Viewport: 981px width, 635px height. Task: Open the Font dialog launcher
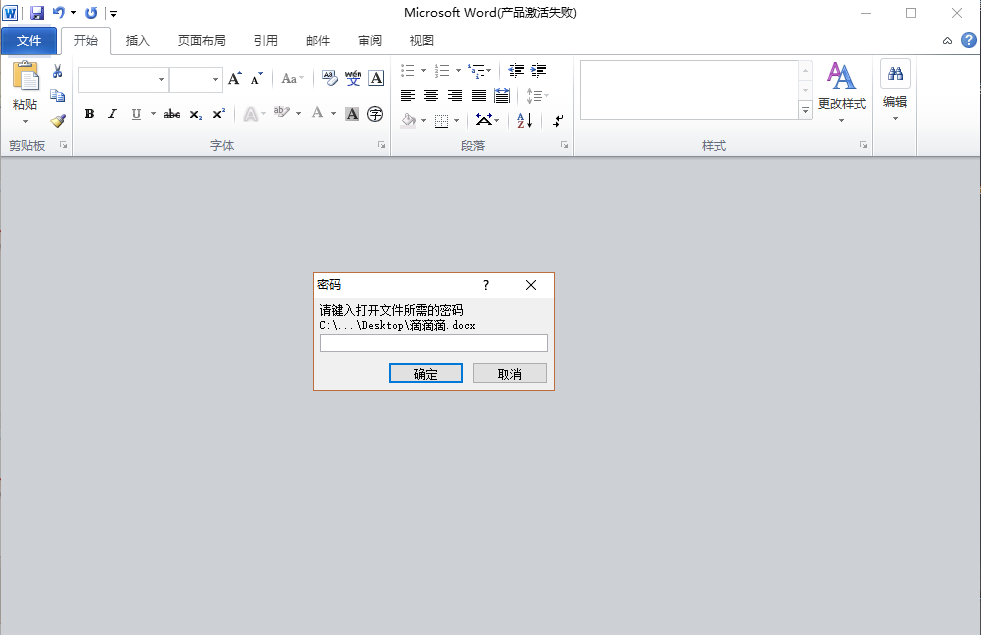click(382, 145)
